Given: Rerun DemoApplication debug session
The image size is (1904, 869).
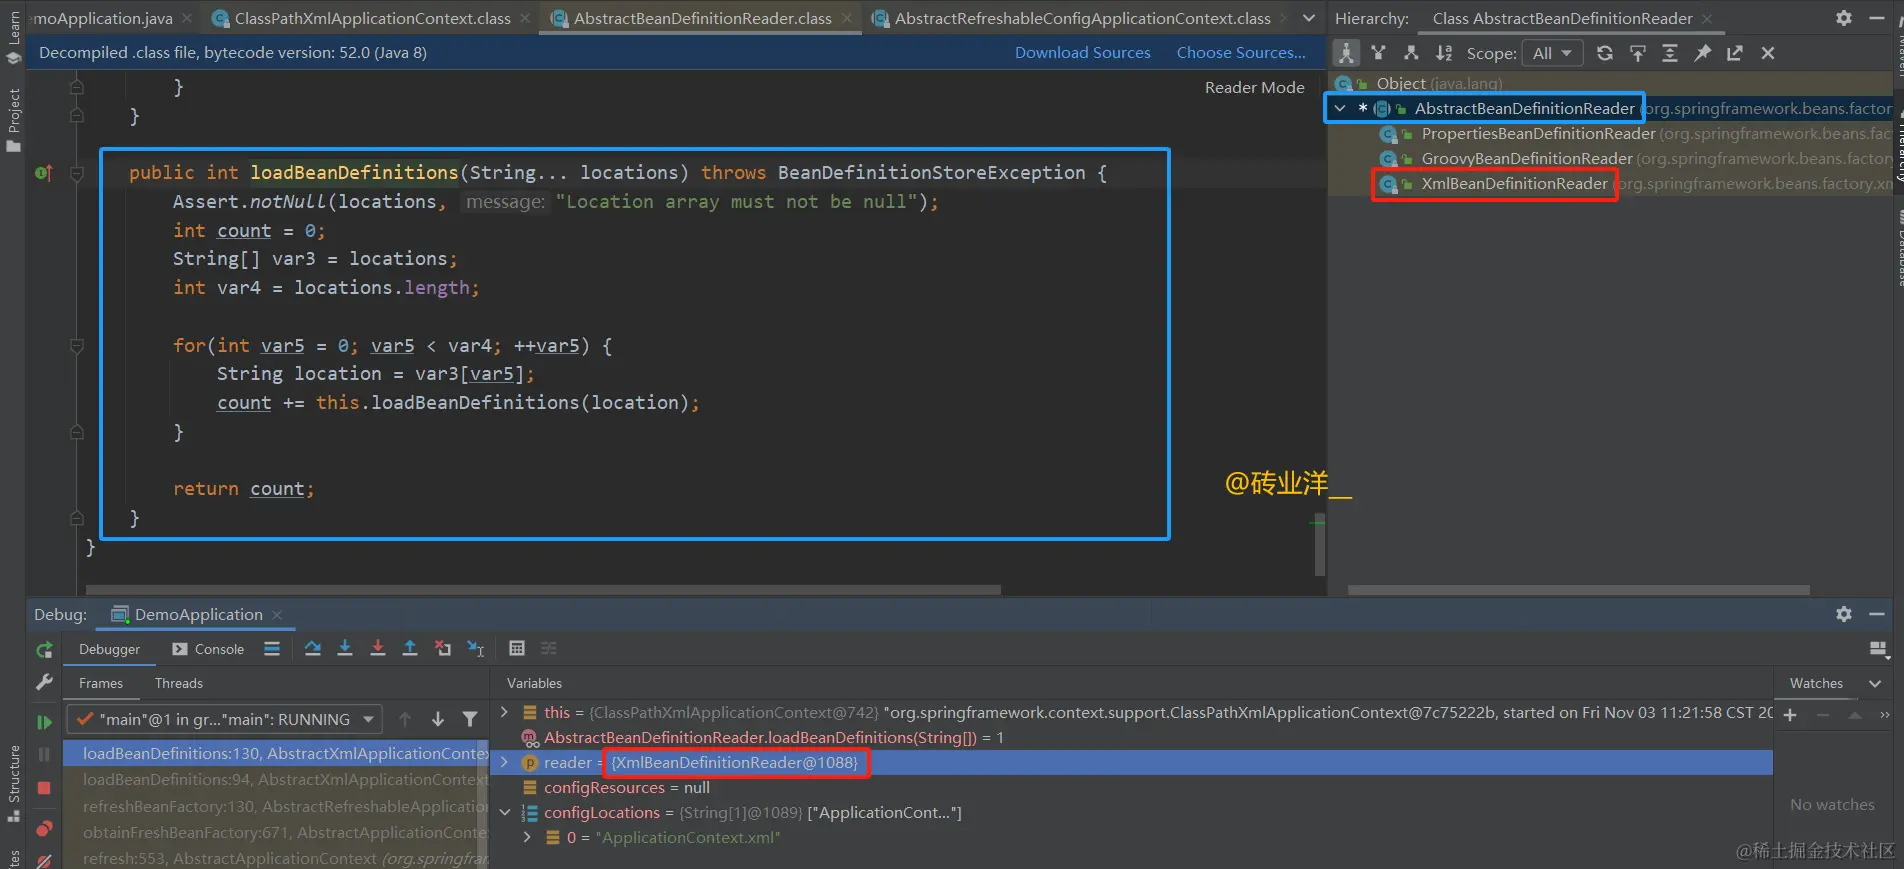Looking at the screenshot, I should 44,650.
